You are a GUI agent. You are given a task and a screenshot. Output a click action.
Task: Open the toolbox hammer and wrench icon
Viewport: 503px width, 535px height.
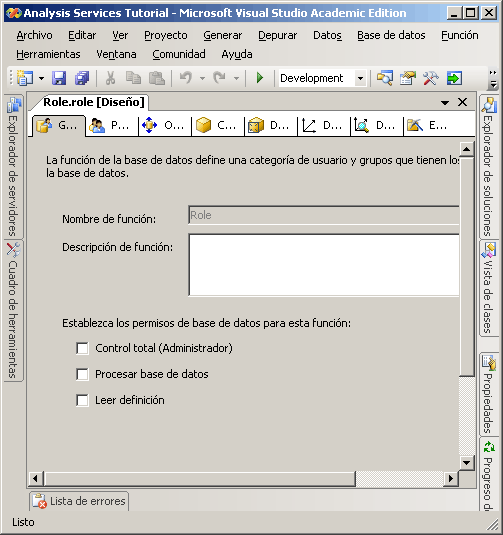[431, 78]
